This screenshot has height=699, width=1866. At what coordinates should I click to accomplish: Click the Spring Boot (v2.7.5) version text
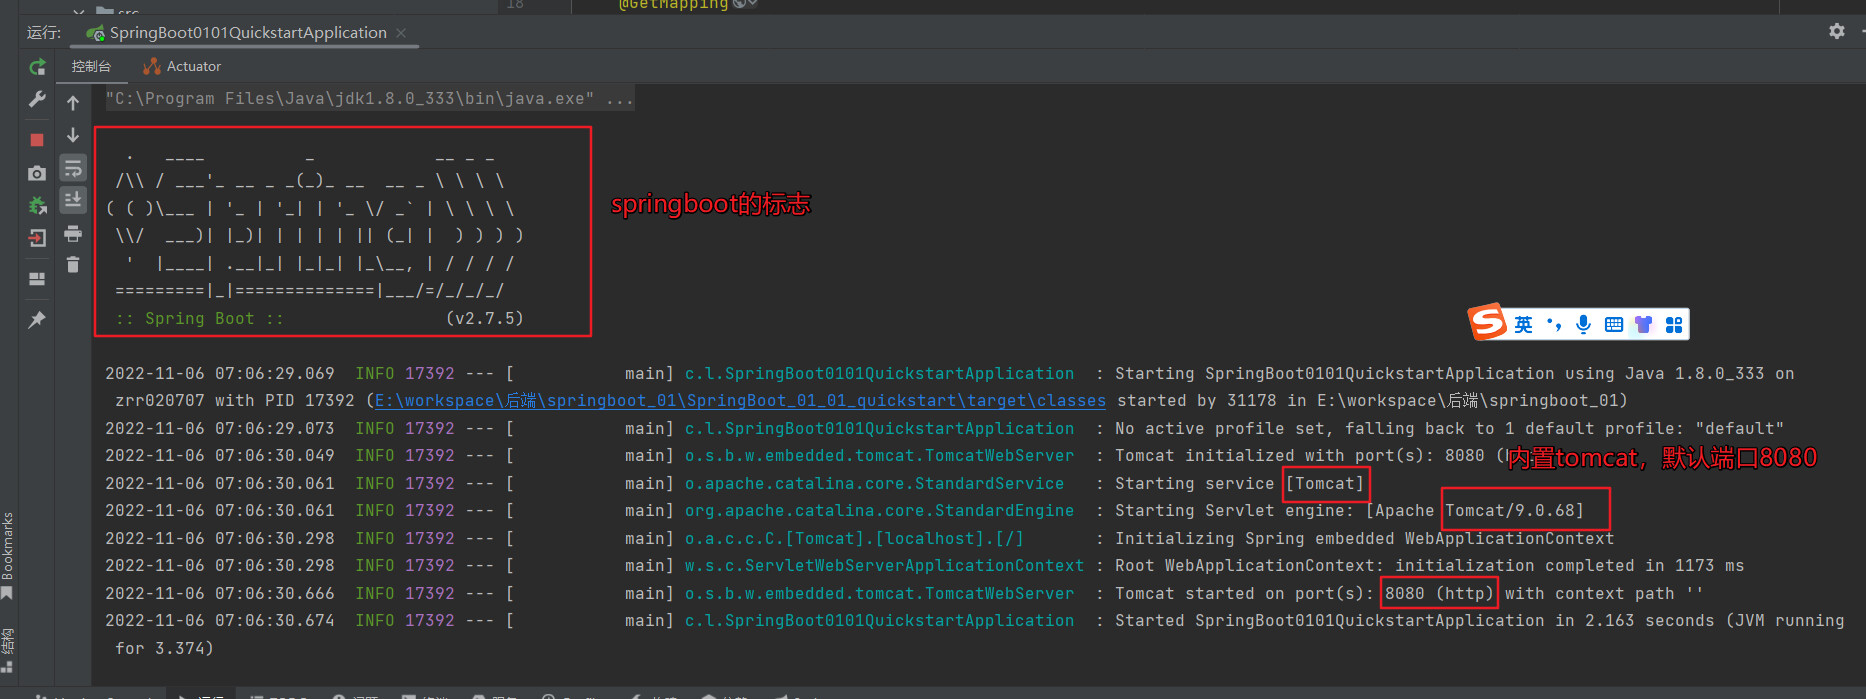click(x=485, y=318)
